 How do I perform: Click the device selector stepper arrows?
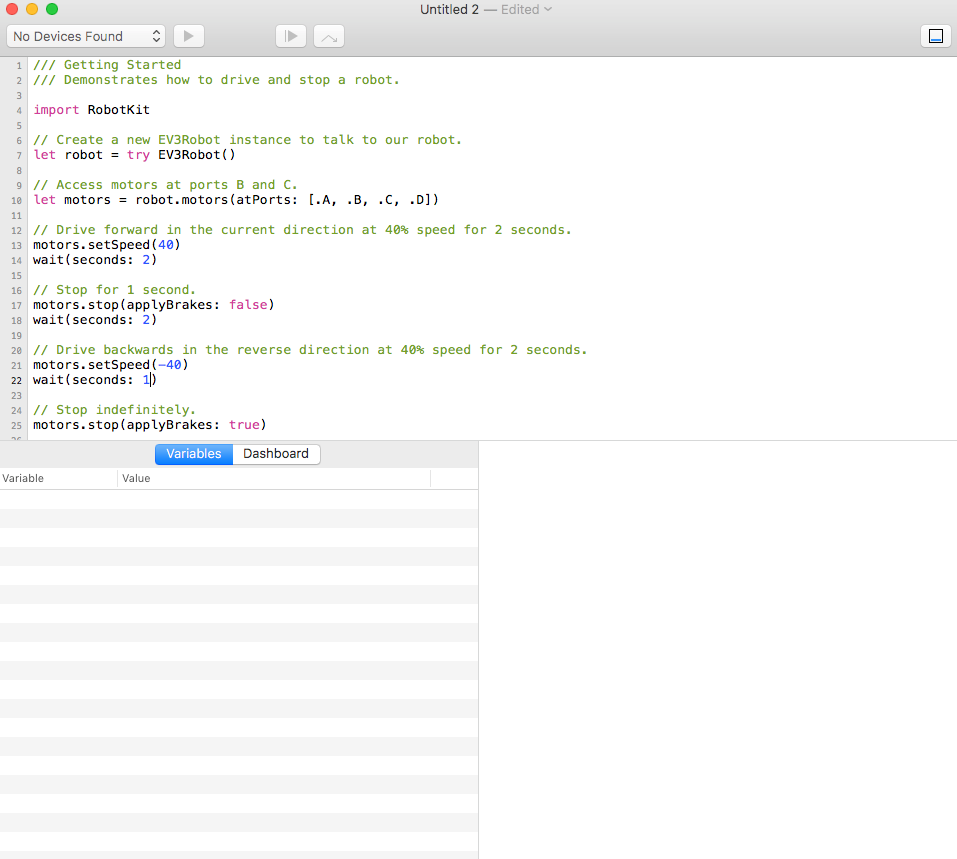[156, 36]
